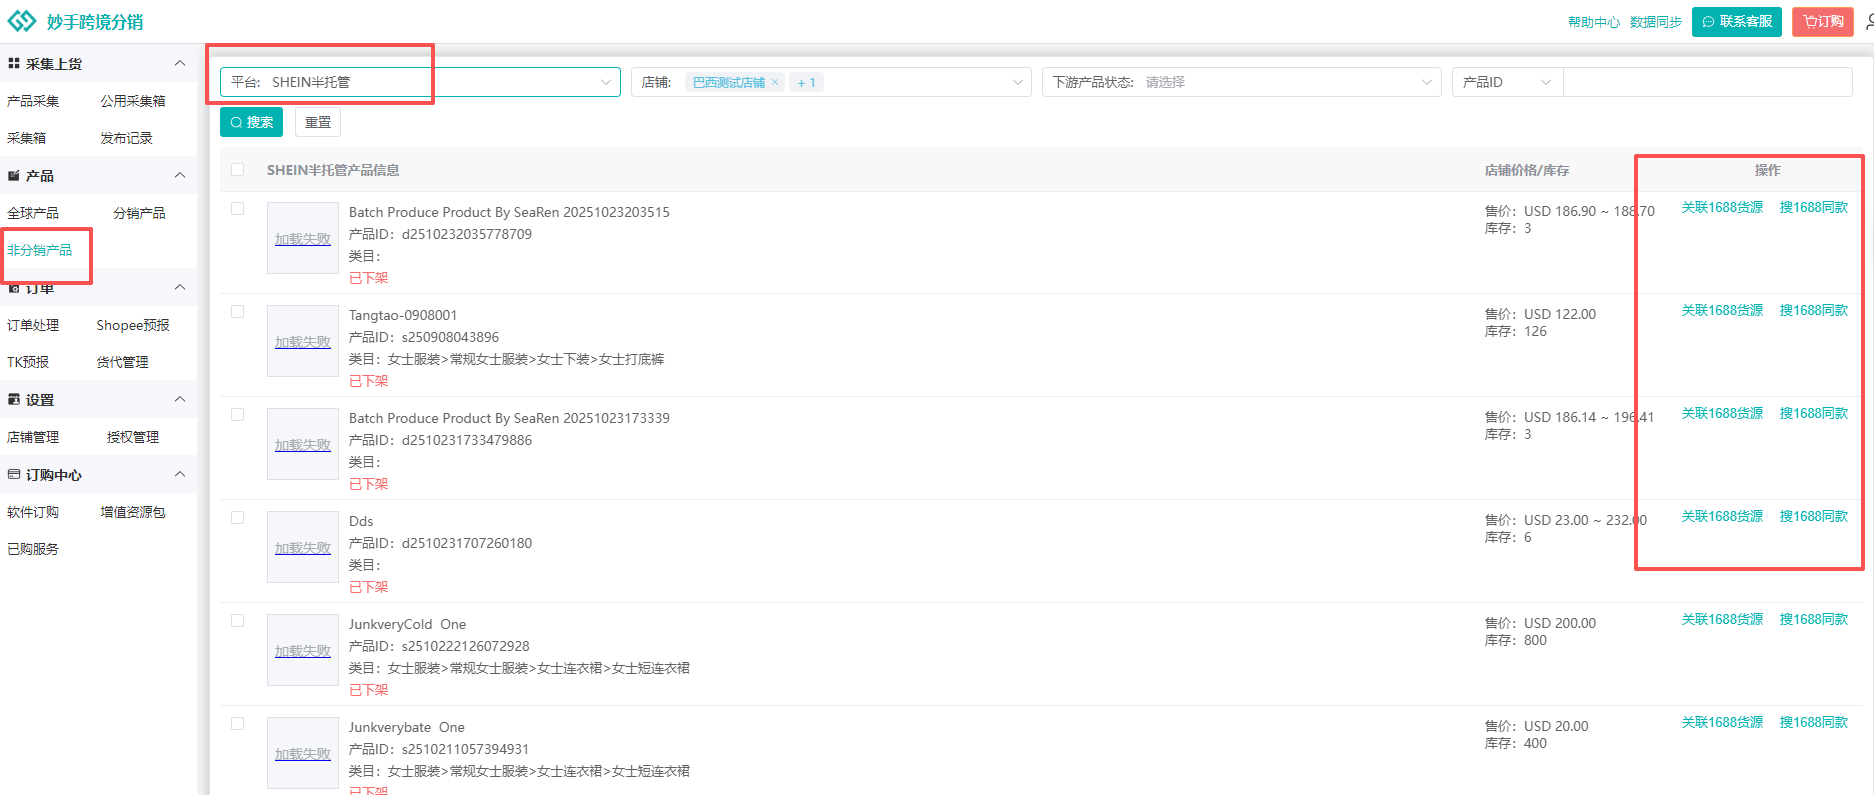1874x795 pixels.
Task: Open TK预报 menu item
Action: [x=28, y=362]
